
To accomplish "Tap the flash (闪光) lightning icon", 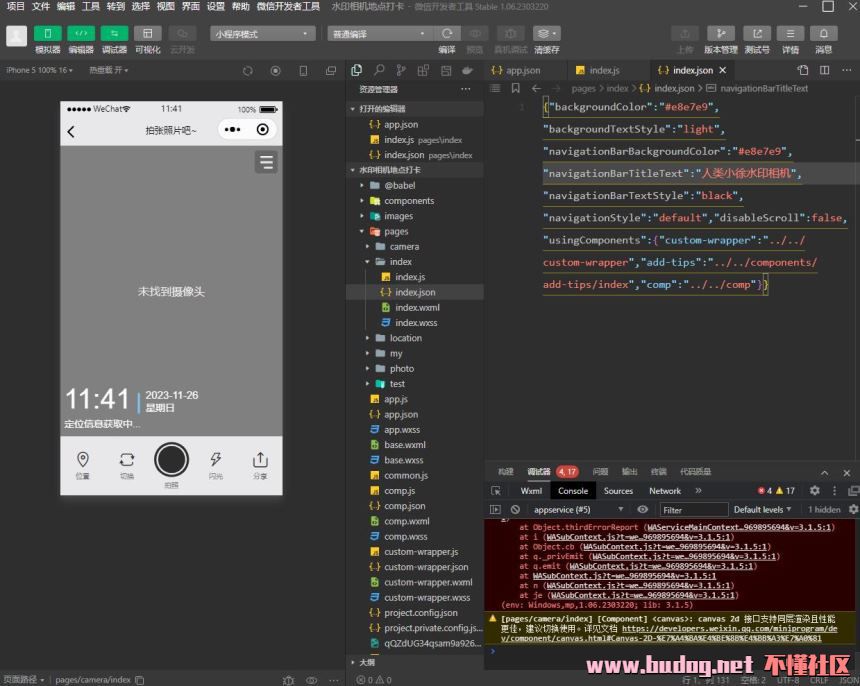I will (x=215, y=460).
